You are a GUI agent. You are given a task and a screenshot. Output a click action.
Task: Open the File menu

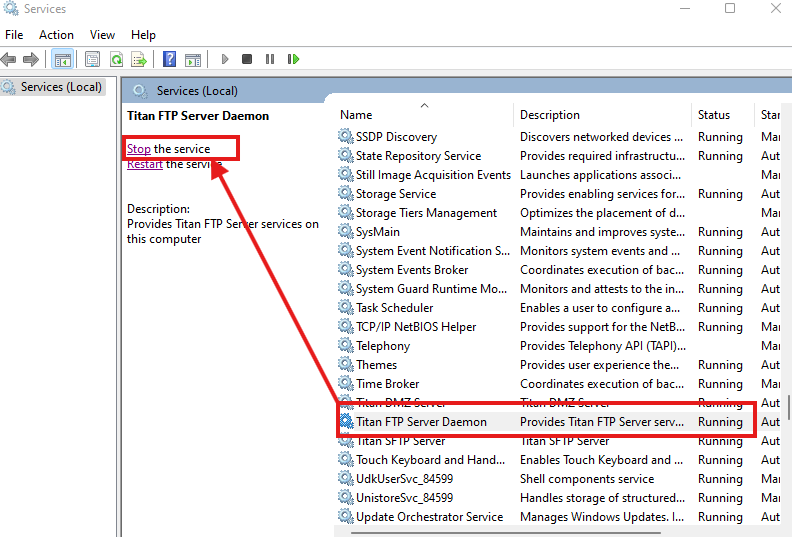click(14, 35)
